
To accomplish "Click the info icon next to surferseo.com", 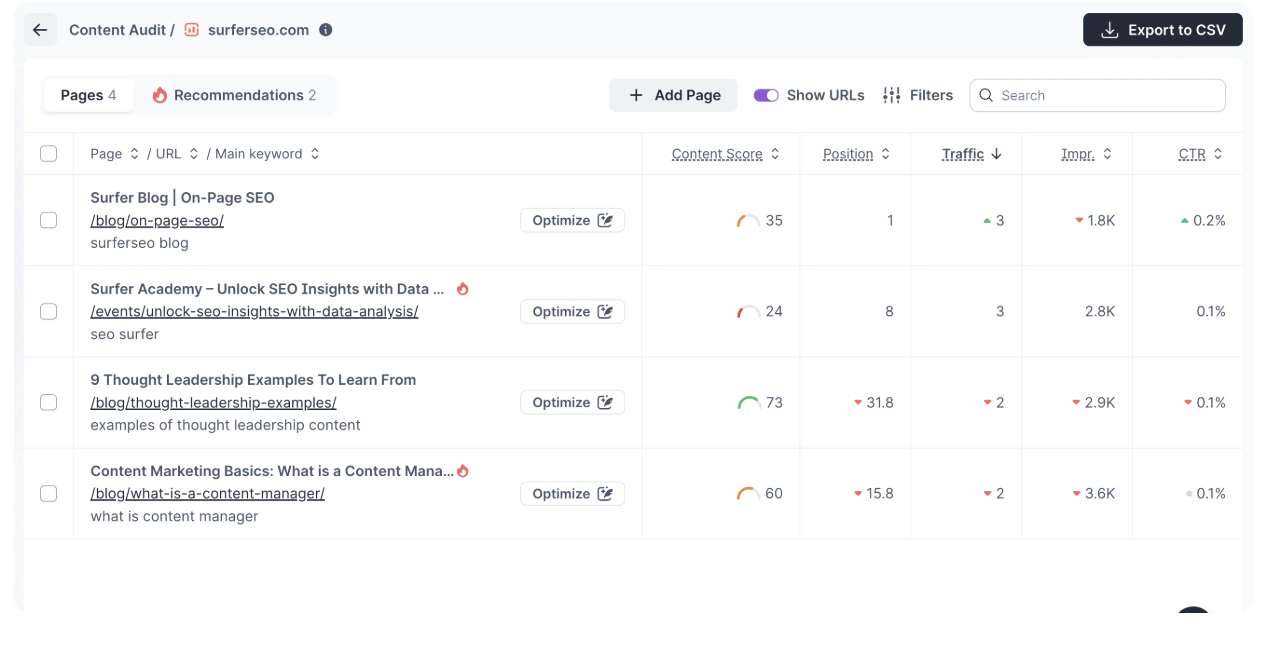I will click(325, 29).
